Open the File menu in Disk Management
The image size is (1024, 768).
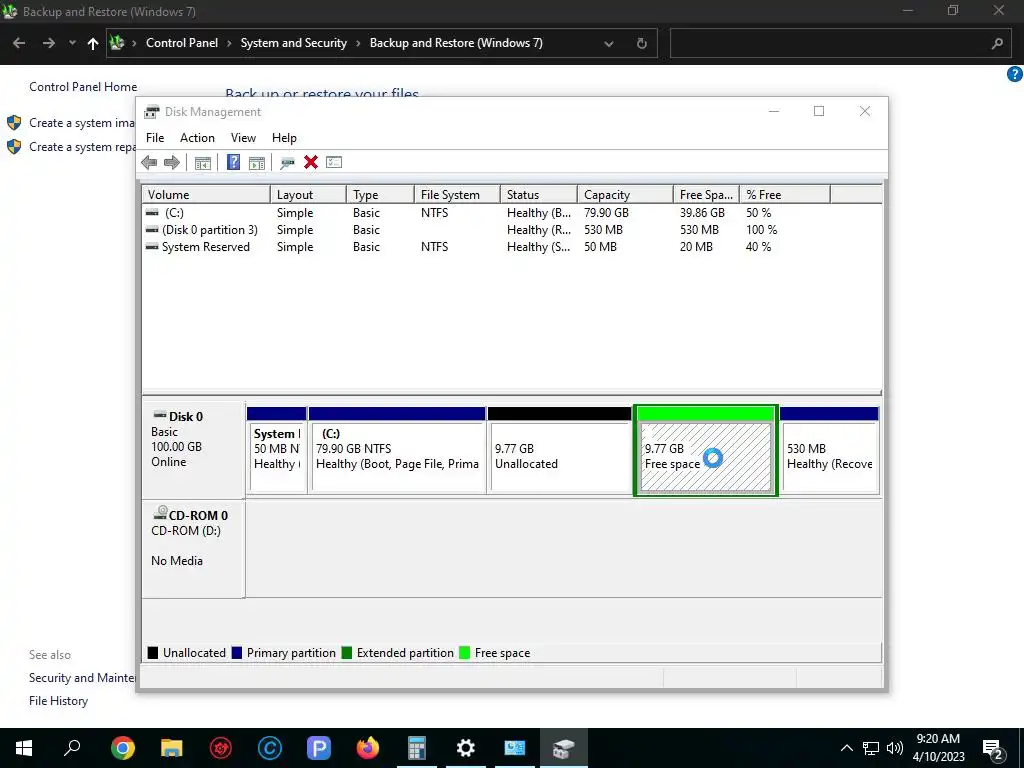click(155, 138)
